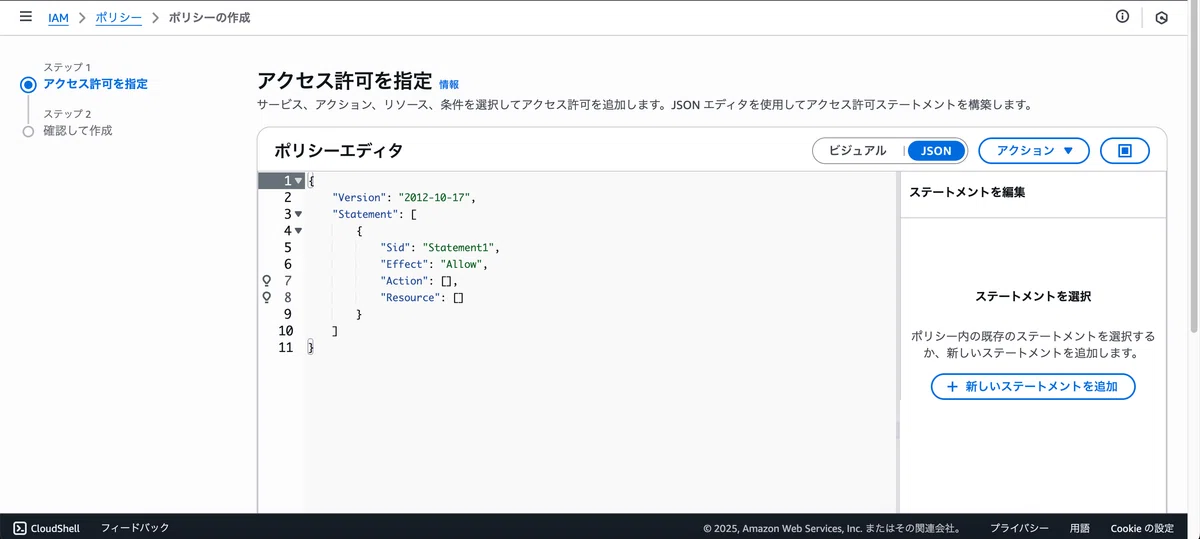Click the "Statement1" Sid value
This screenshot has width=1200, height=539.
(x=459, y=248)
